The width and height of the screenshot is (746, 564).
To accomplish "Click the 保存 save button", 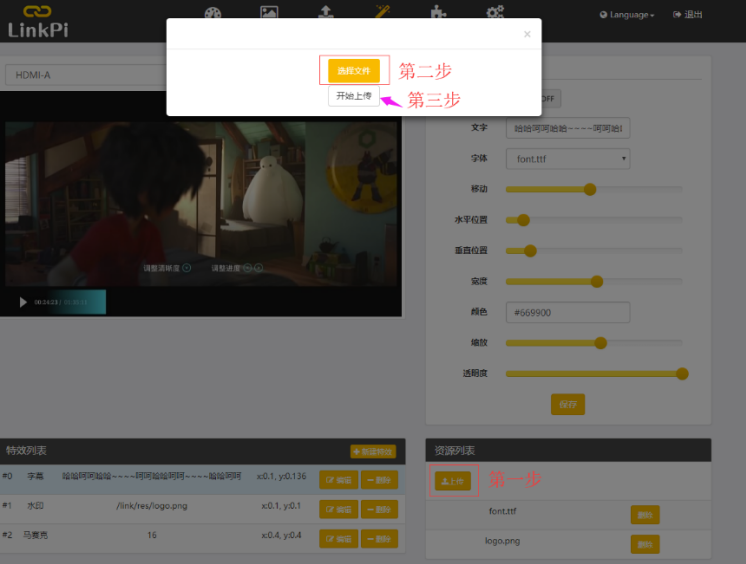I will (568, 405).
